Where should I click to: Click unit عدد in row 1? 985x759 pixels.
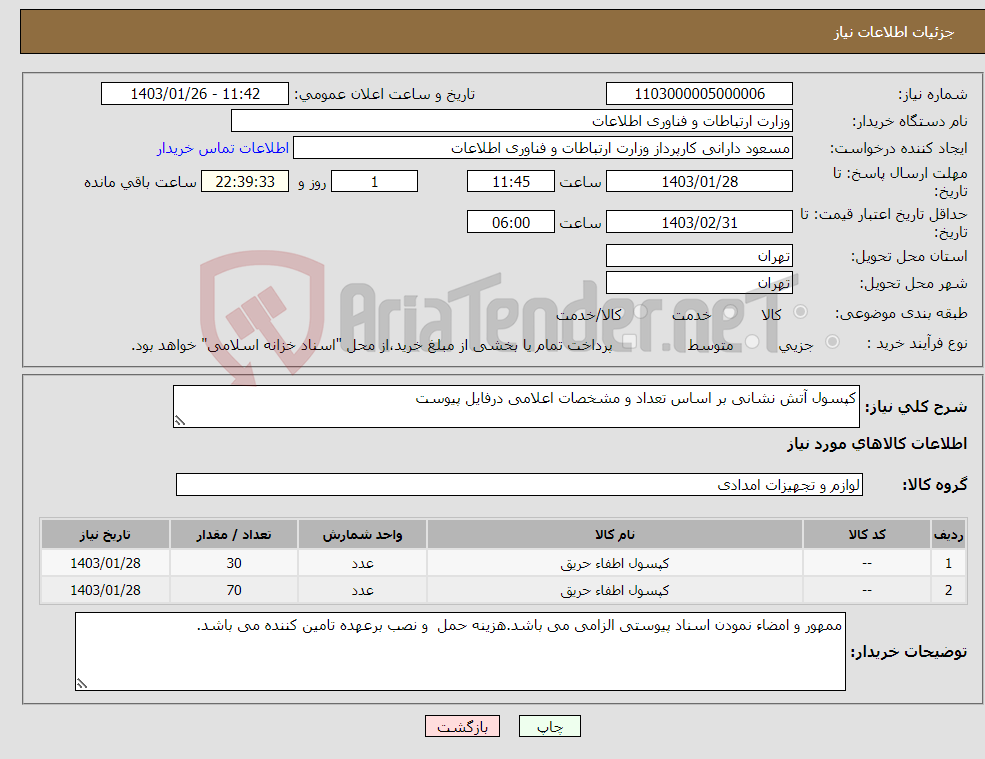coord(362,564)
